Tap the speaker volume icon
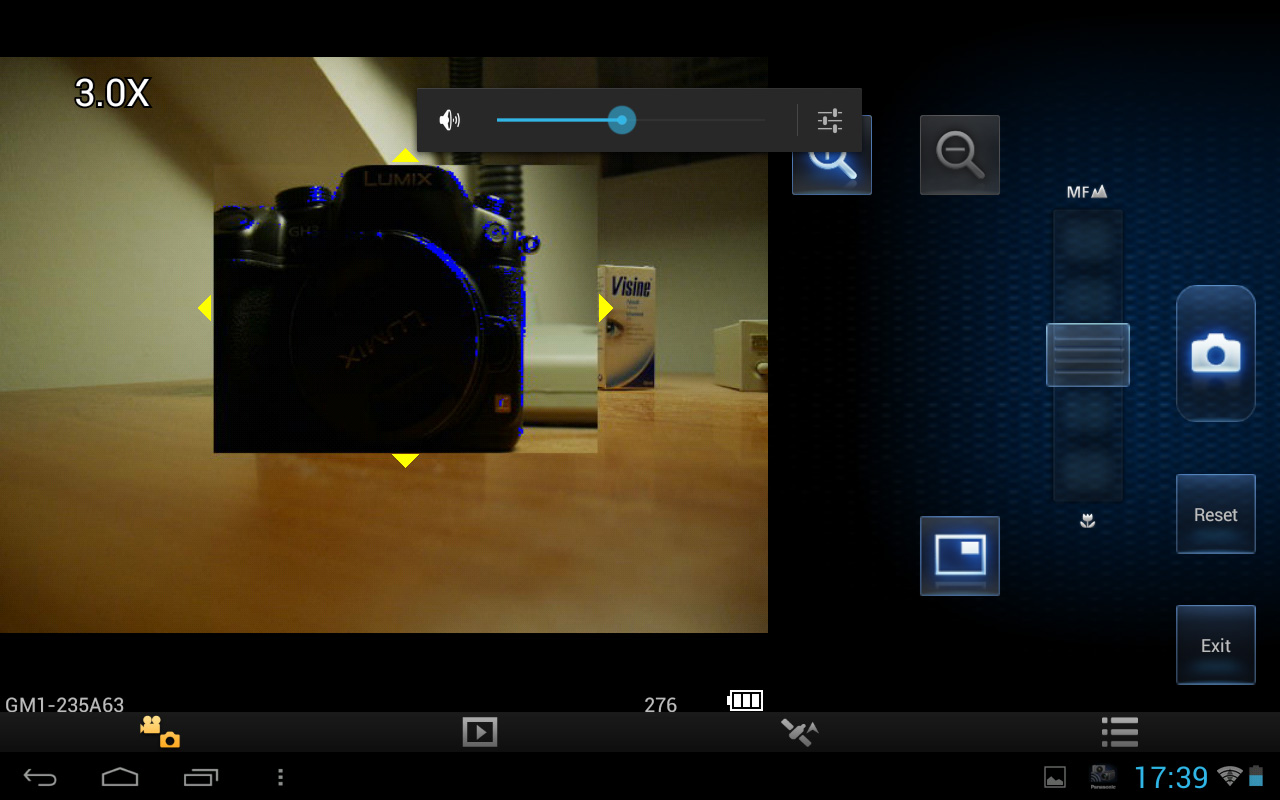Image resolution: width=1280 pixels, height=800 pixels. 450,121
